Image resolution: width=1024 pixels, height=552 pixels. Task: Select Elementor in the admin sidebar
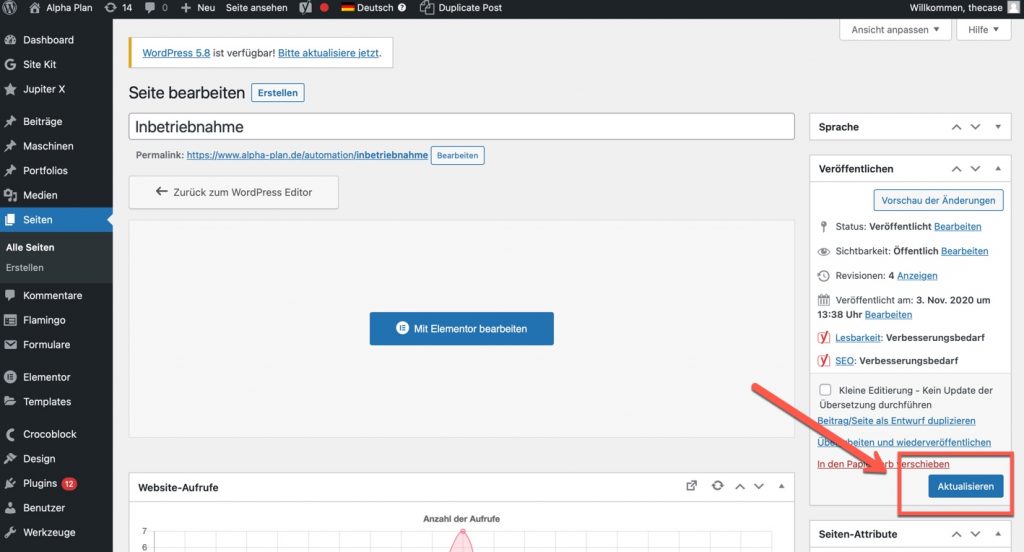click(46, 377)
